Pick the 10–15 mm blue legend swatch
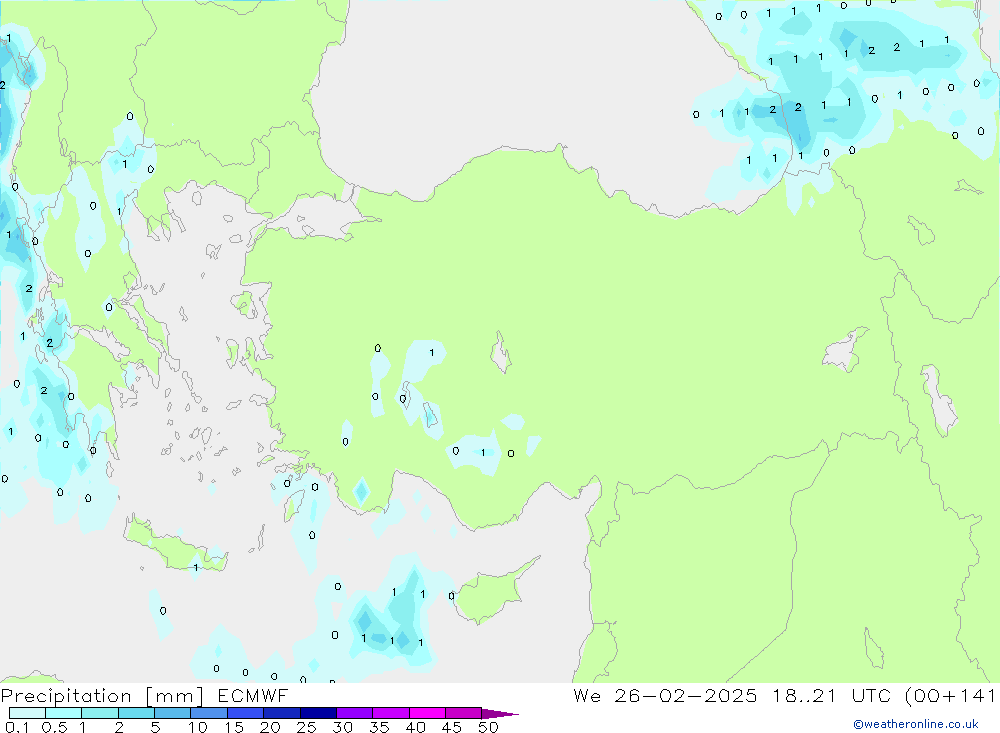Viewport: 1000px width, 733px height. tap(209, 713)
